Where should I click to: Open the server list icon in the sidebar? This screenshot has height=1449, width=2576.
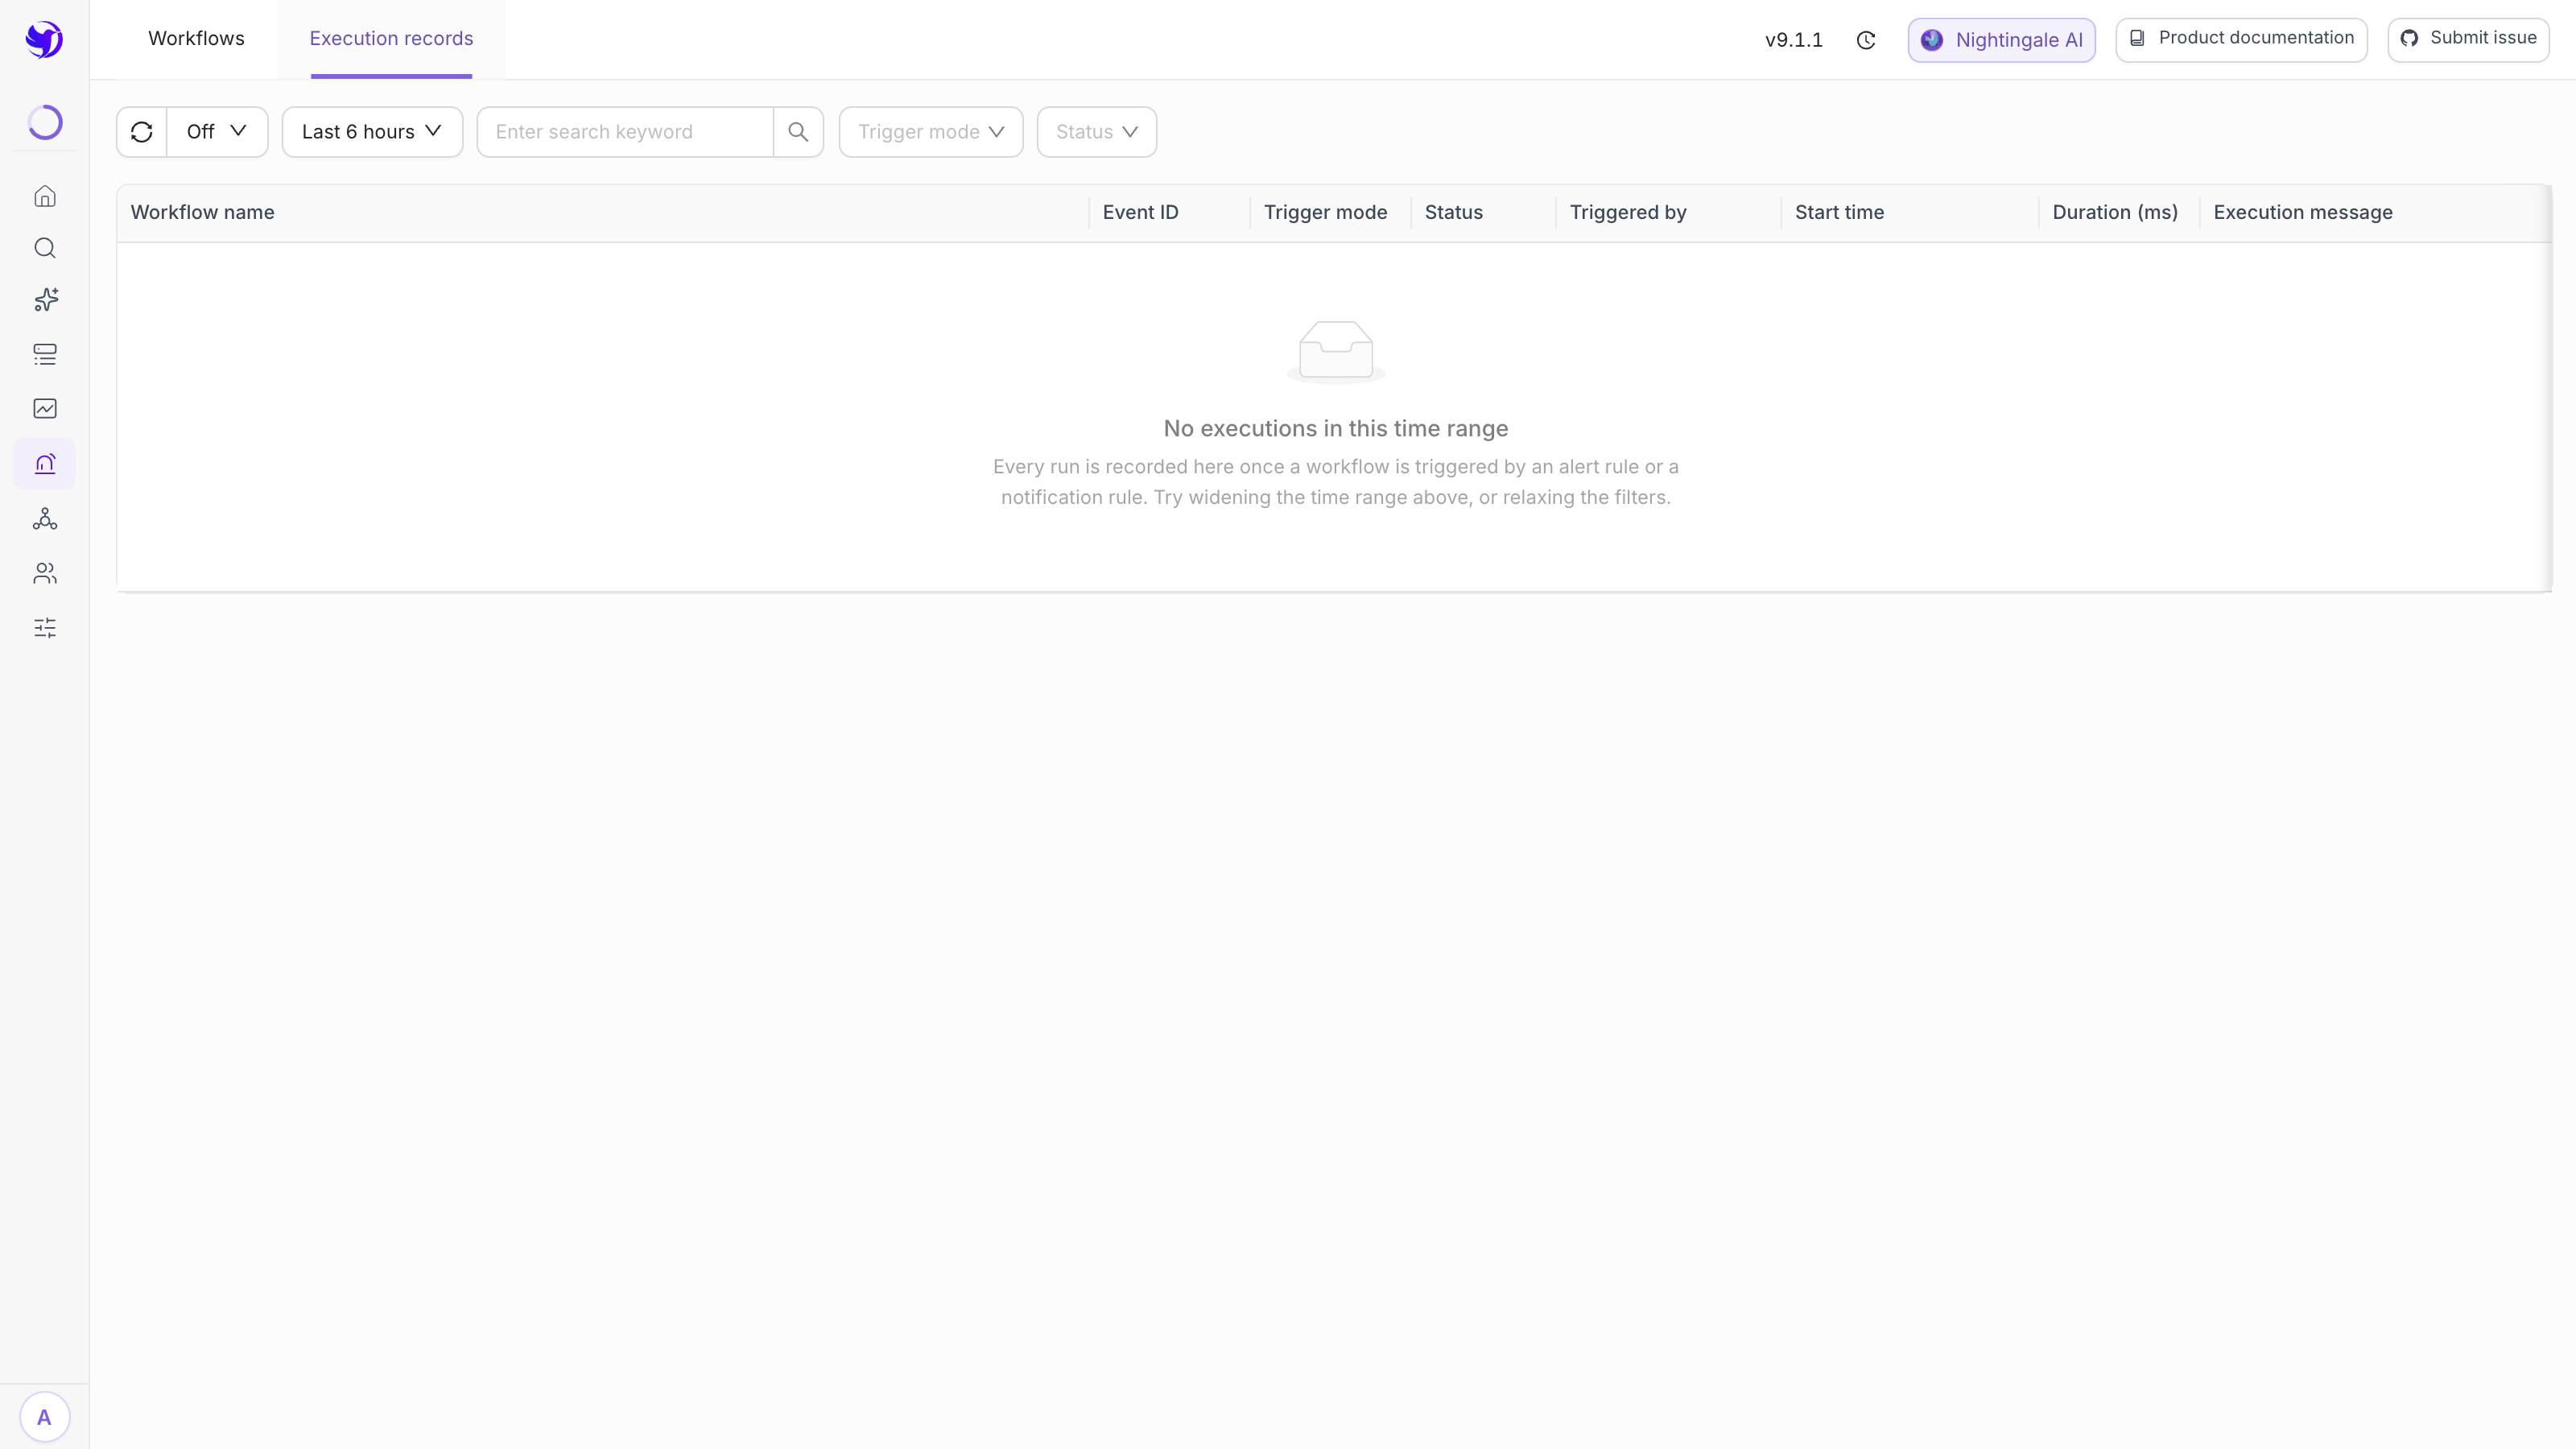coord(45,354)
